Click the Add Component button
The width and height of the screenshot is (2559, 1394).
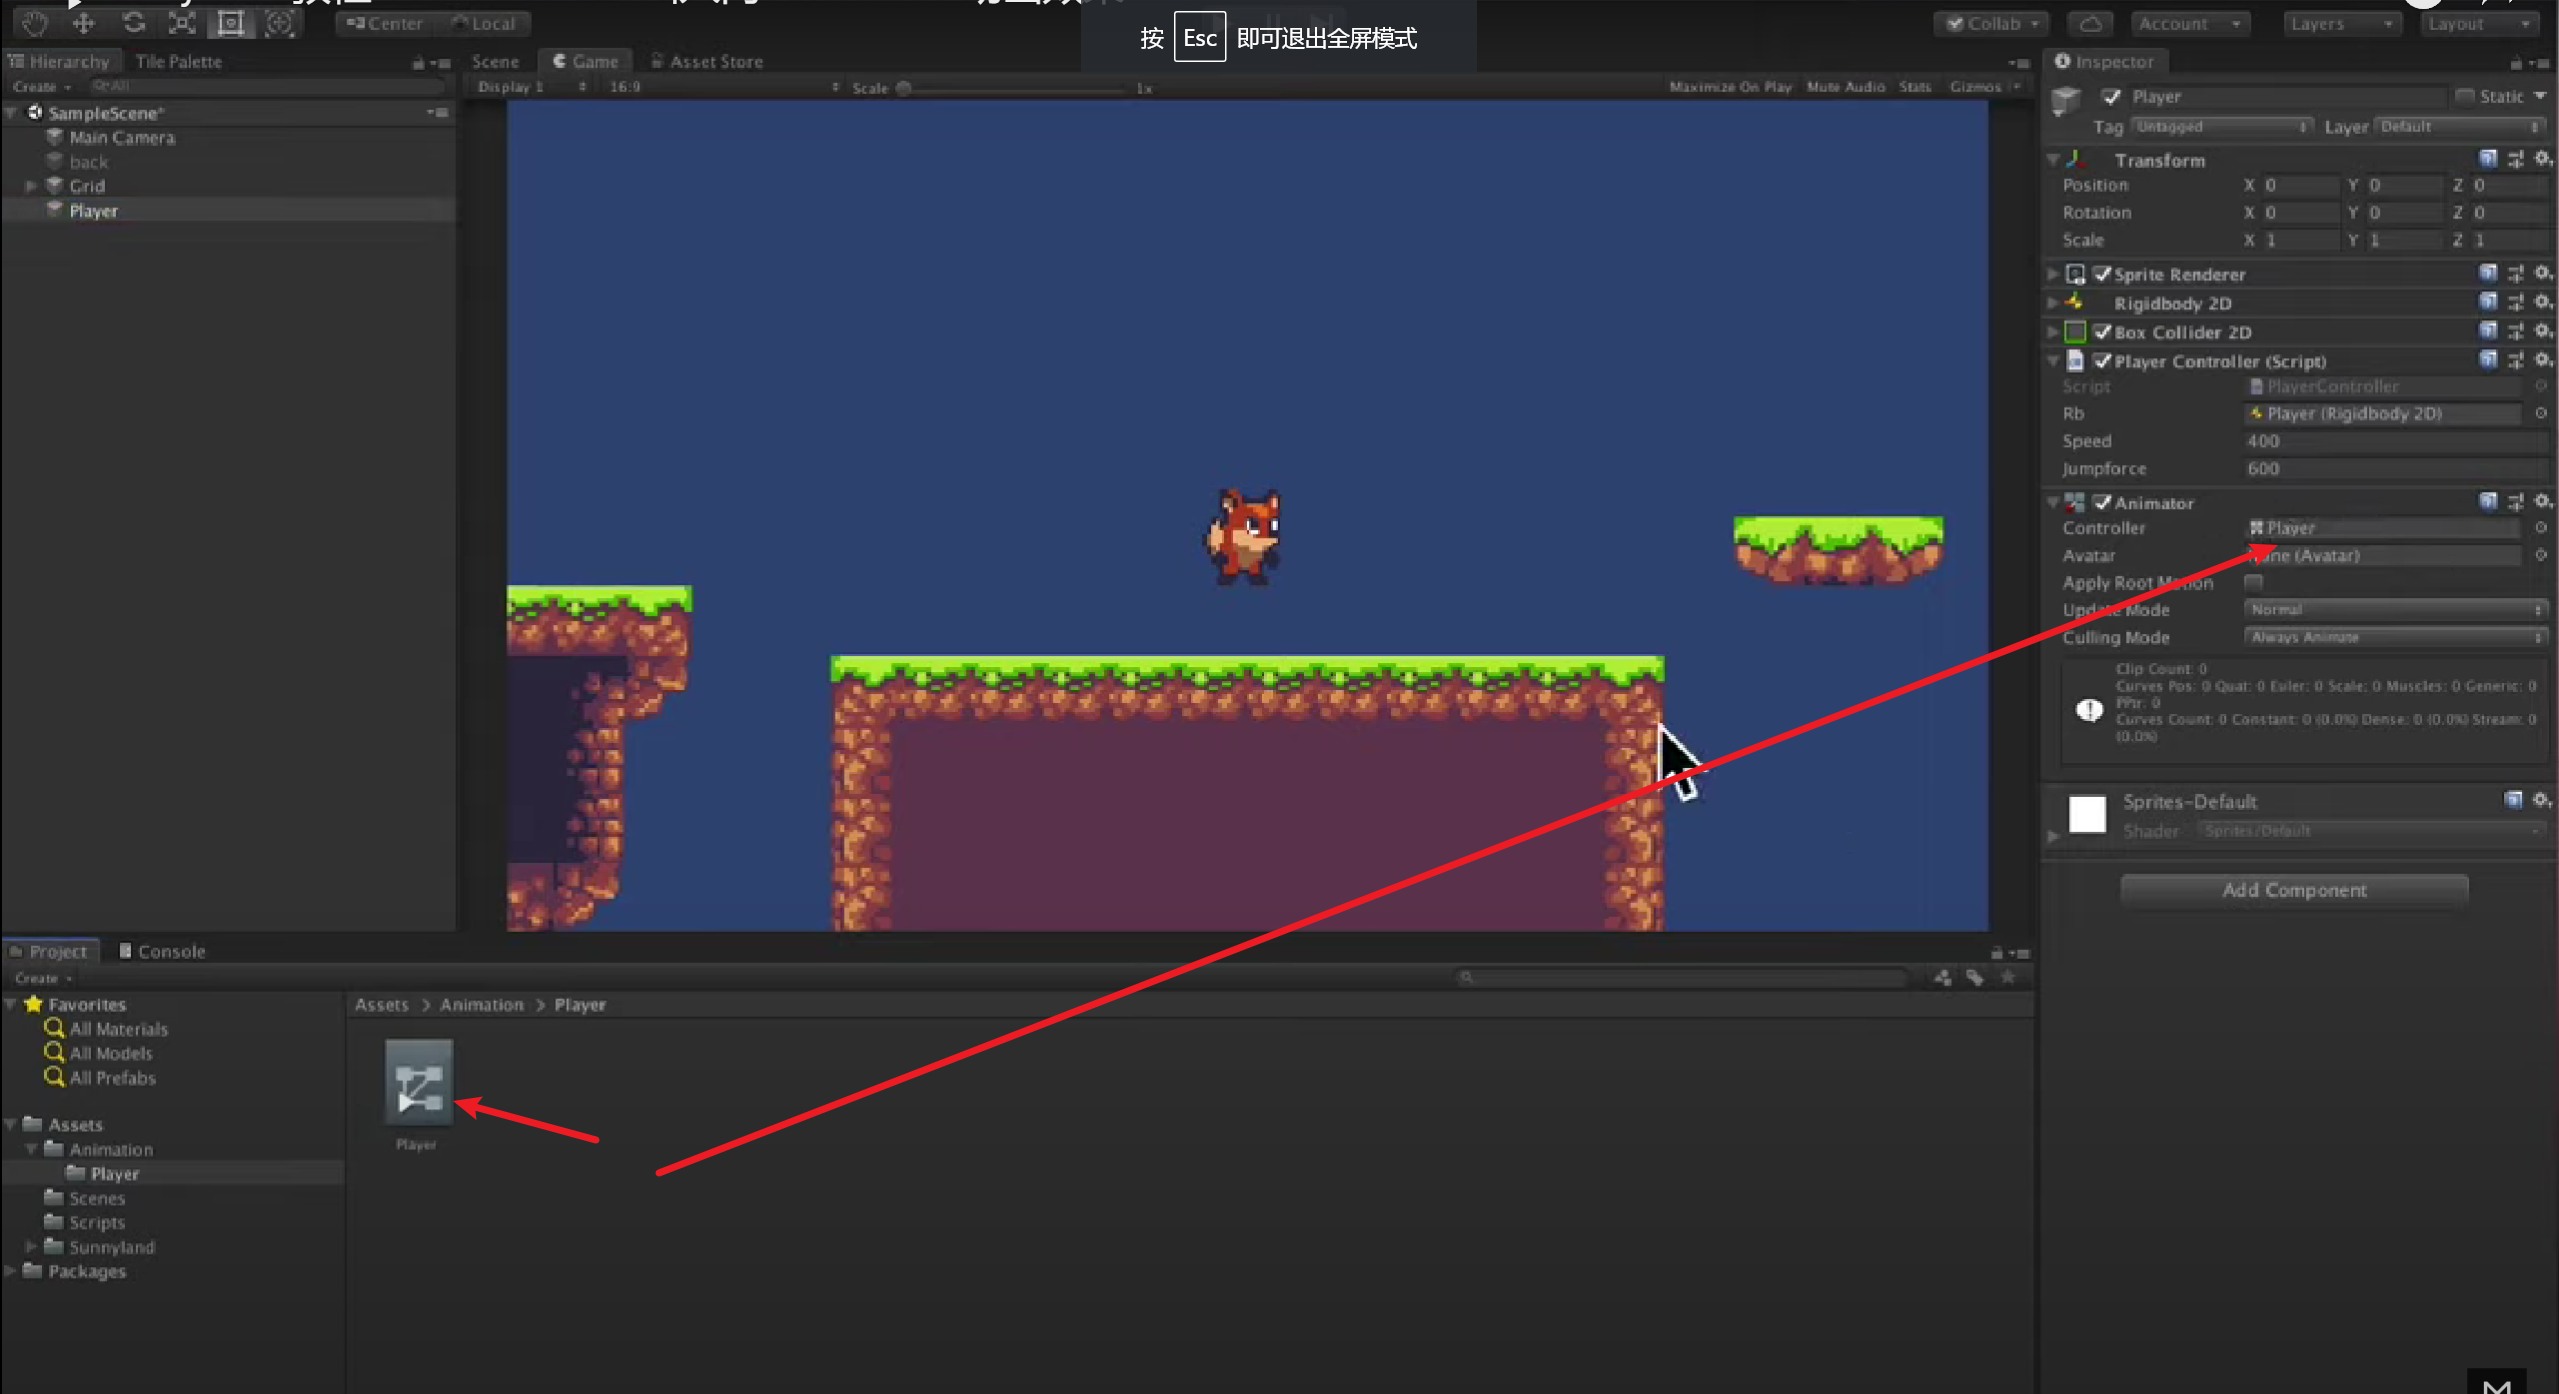point(2294,890)
